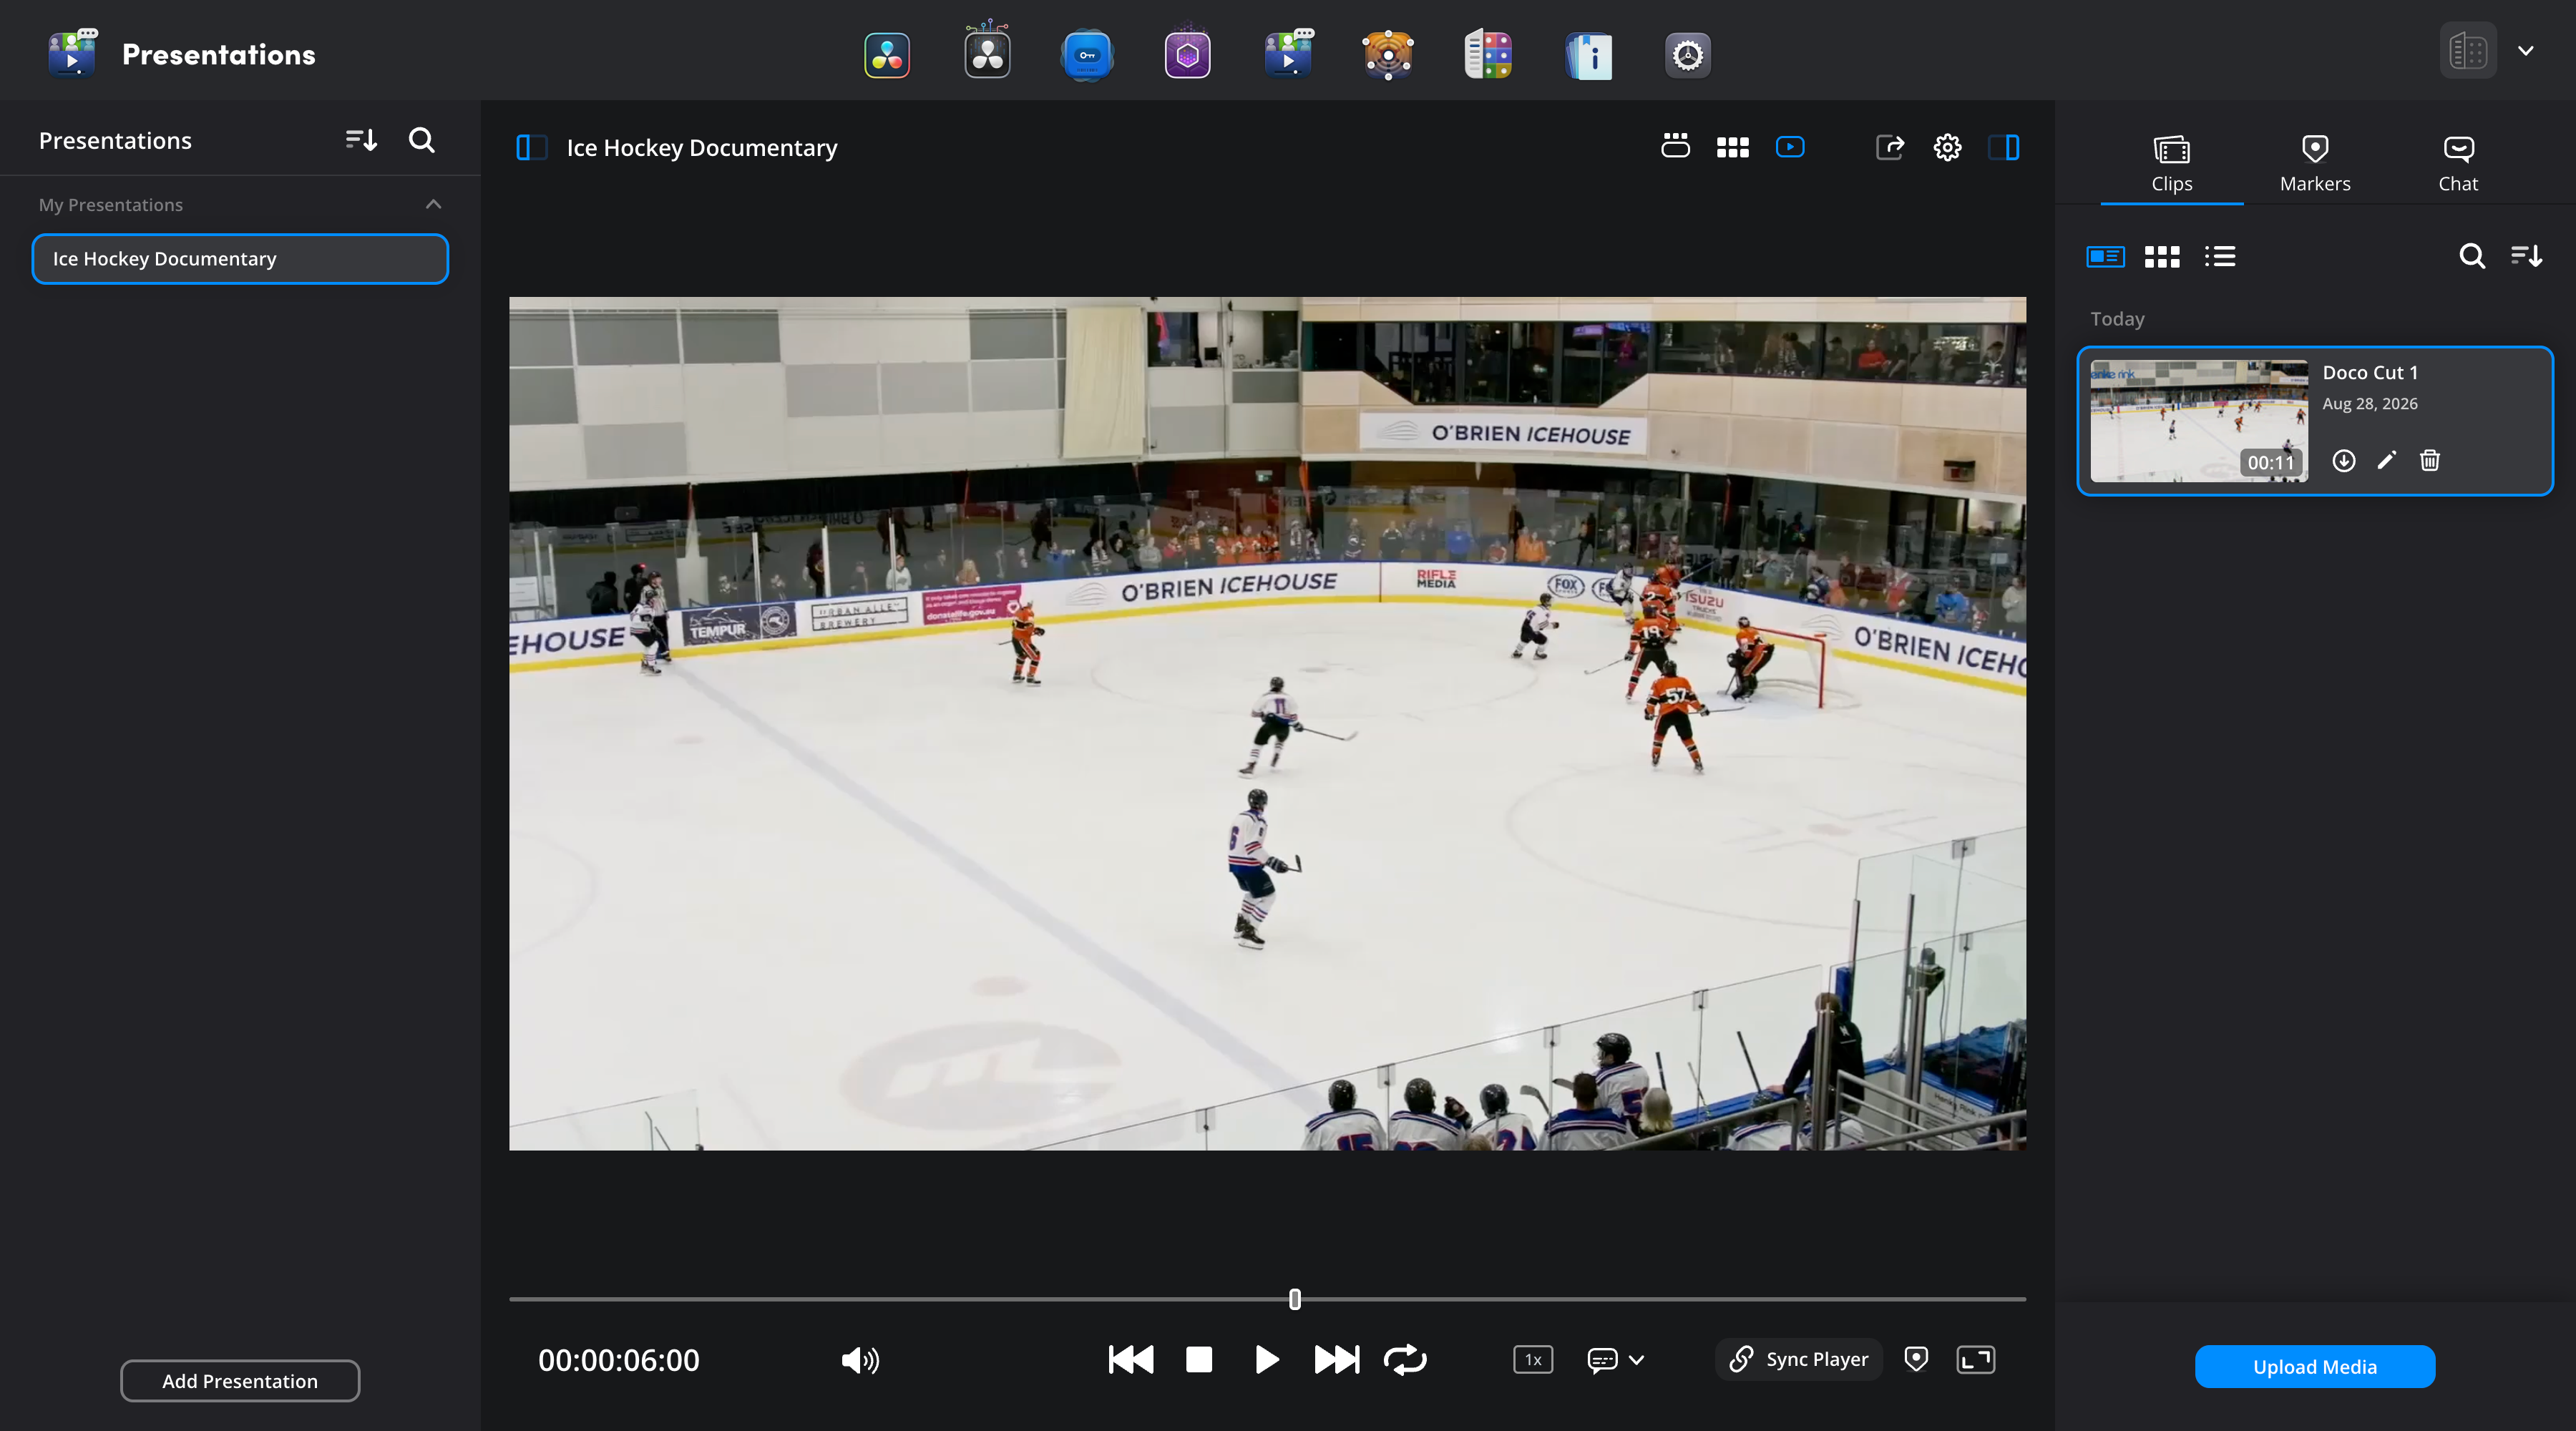Enter fullscreen video mode
2576x1431 pixels.
point(1976,1360)
